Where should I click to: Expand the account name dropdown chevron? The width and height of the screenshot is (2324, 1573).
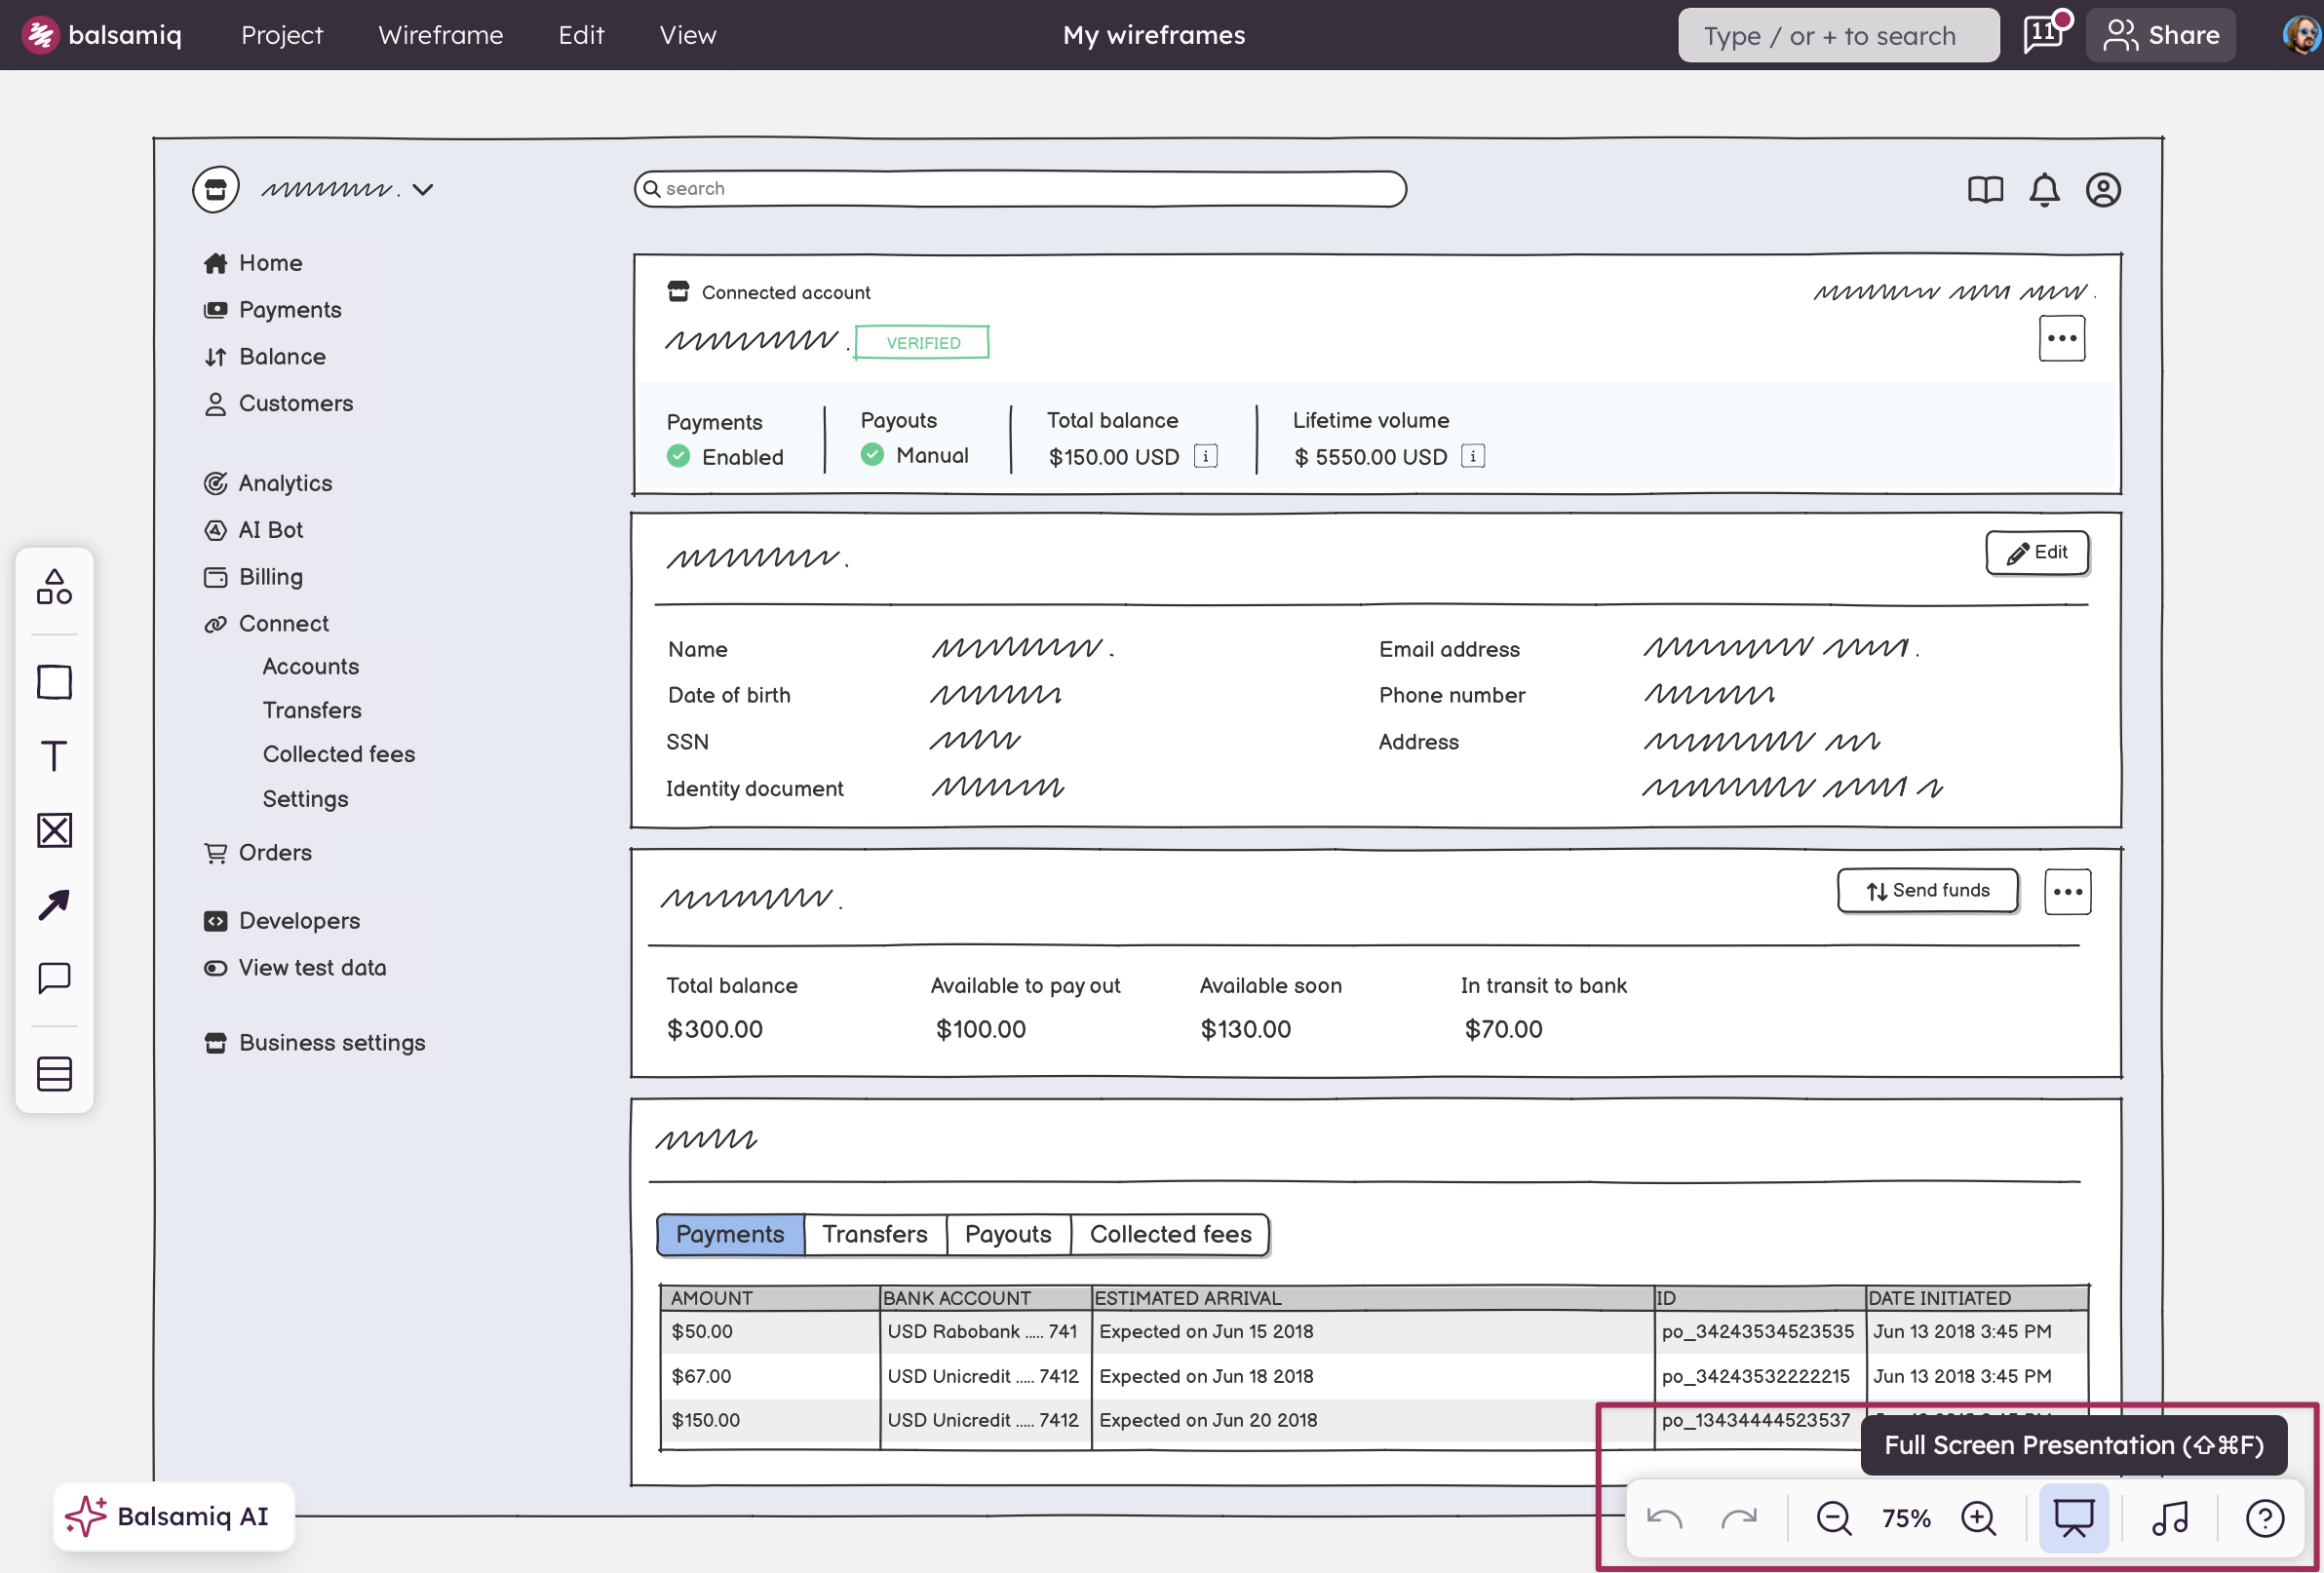tap(423, 189)
